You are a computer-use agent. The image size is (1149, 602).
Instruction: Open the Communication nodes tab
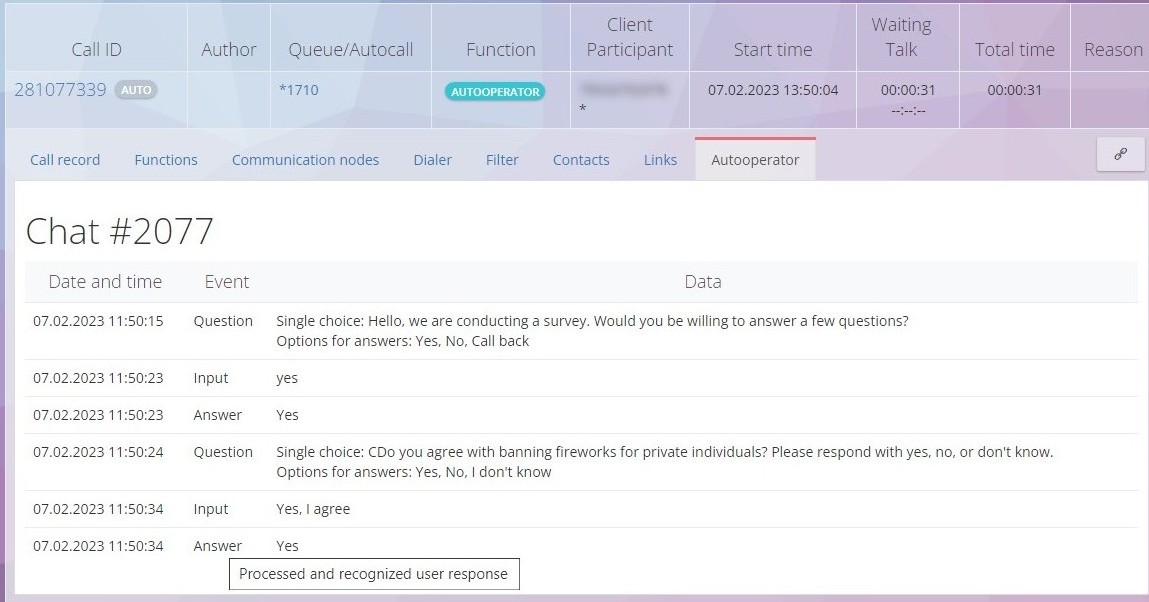tap(305, 159)
